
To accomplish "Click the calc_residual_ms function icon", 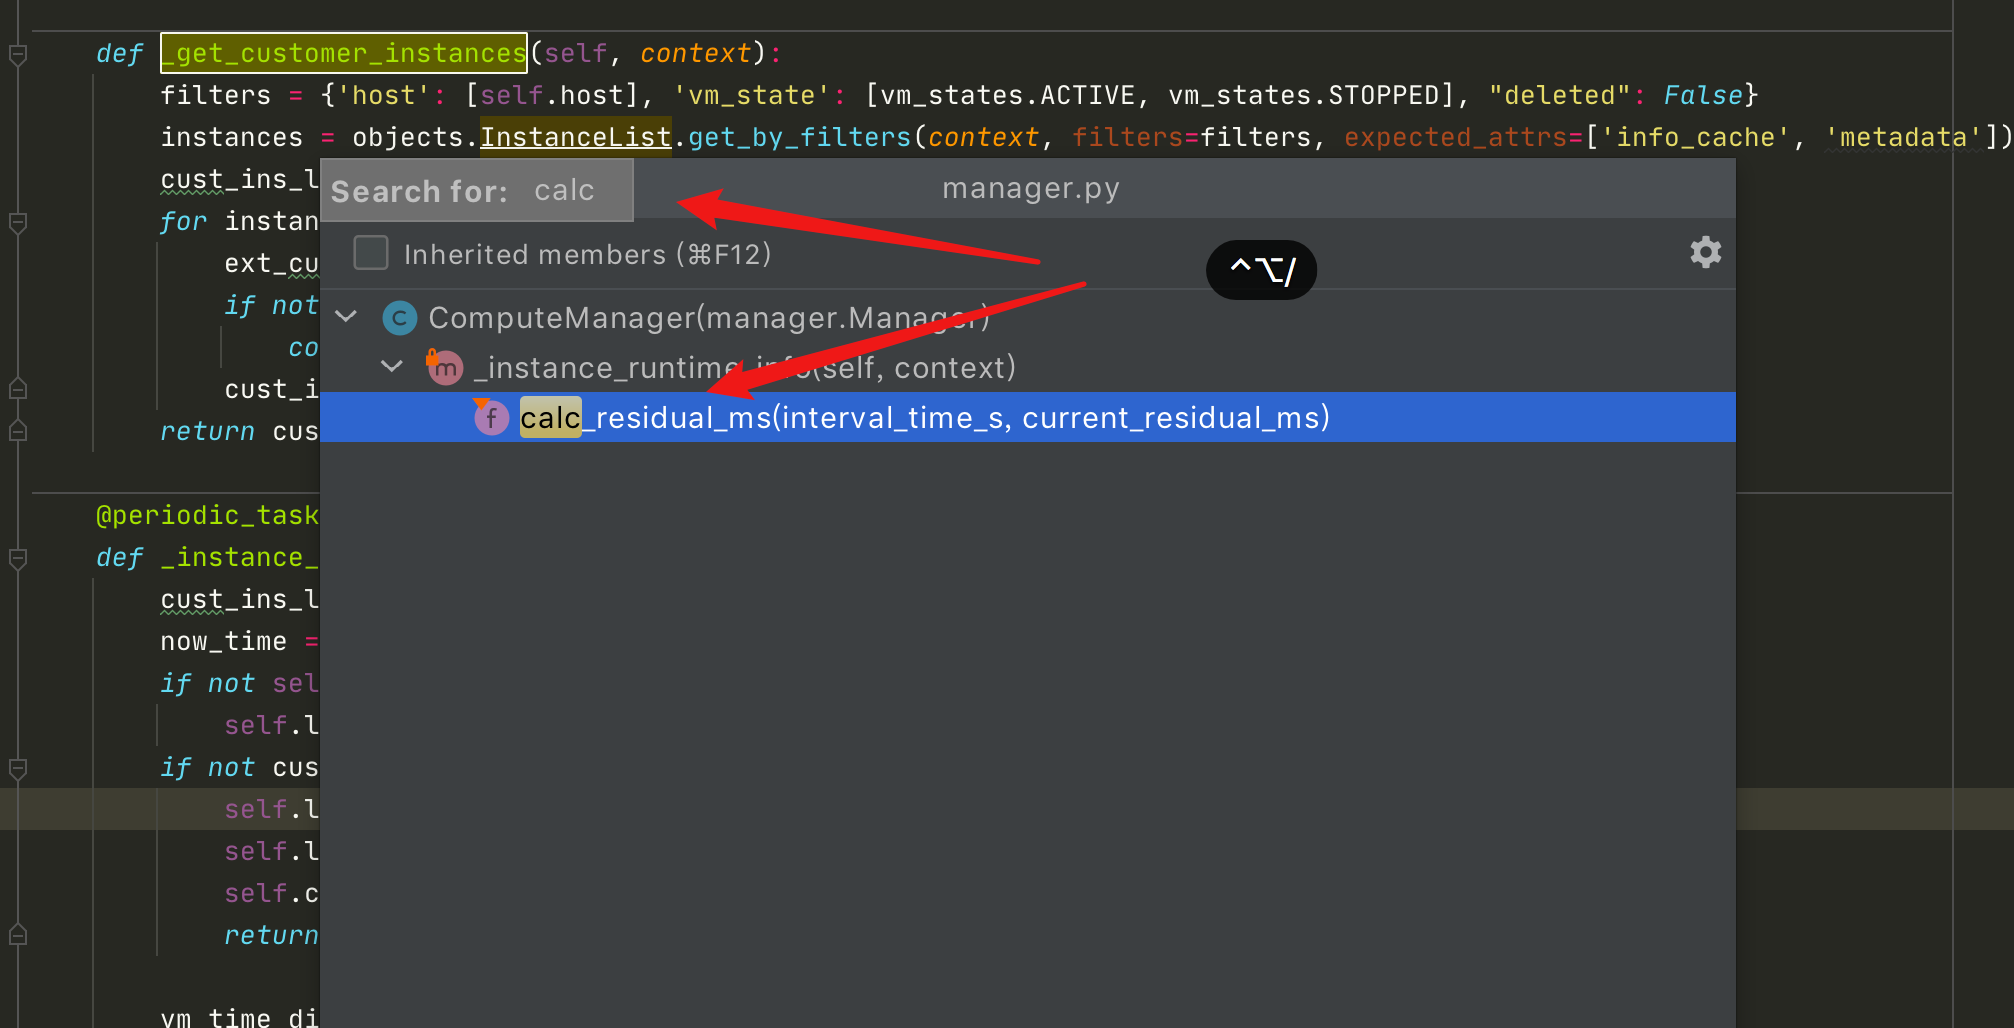I will (491, 418).
